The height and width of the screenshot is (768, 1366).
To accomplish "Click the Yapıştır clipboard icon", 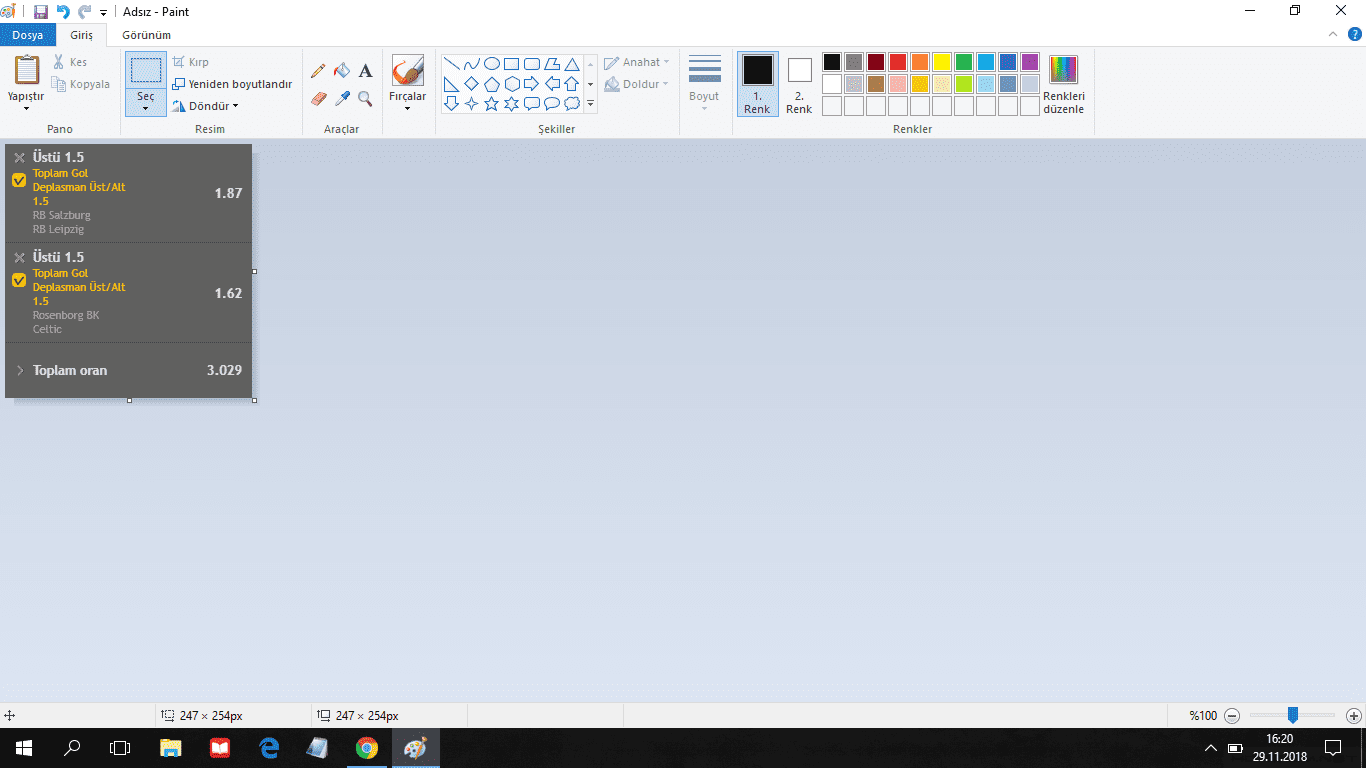I will point(26,70).
